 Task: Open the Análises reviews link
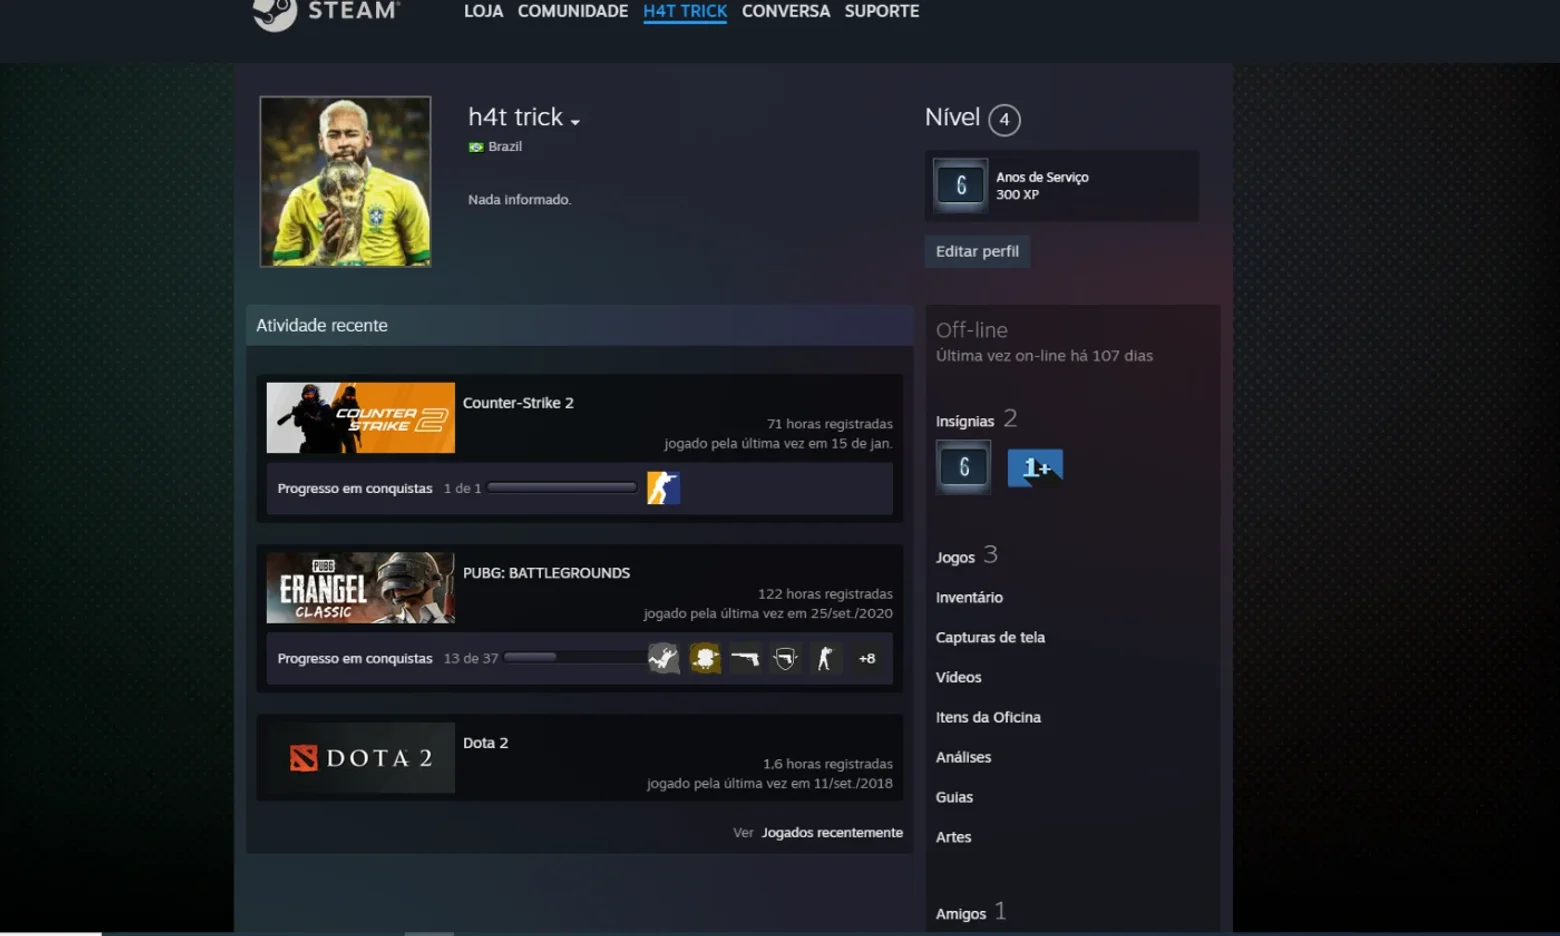point(963,757)
